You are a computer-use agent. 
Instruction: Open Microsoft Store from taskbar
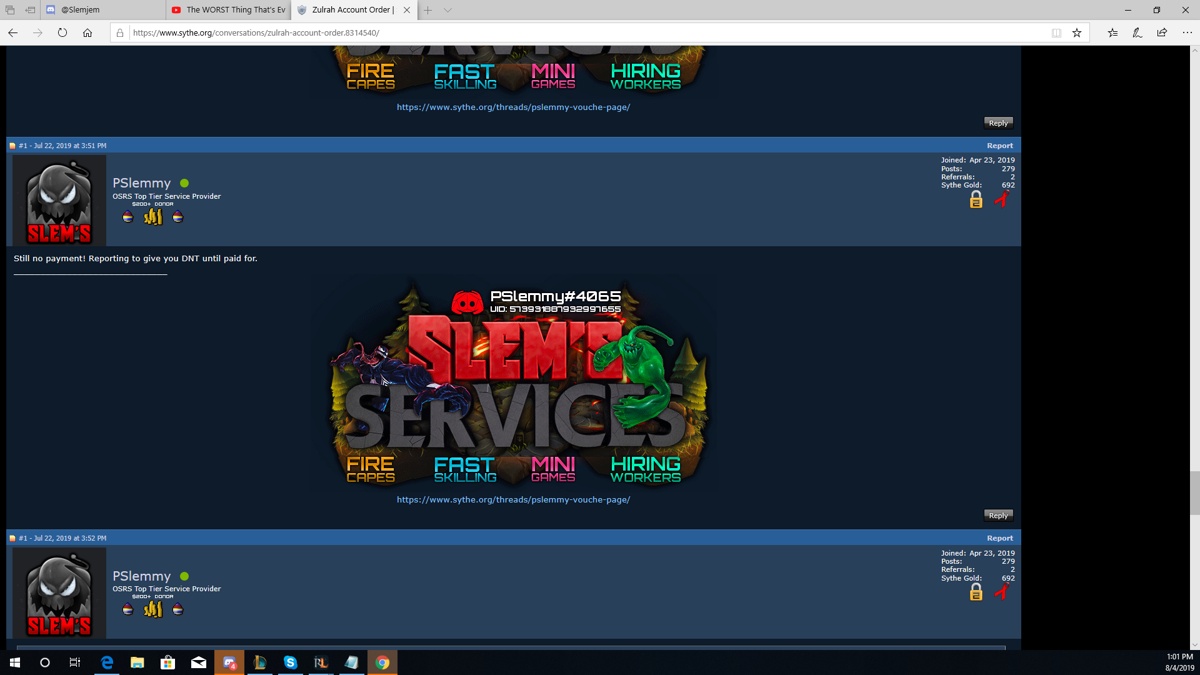tap(168, 662)
